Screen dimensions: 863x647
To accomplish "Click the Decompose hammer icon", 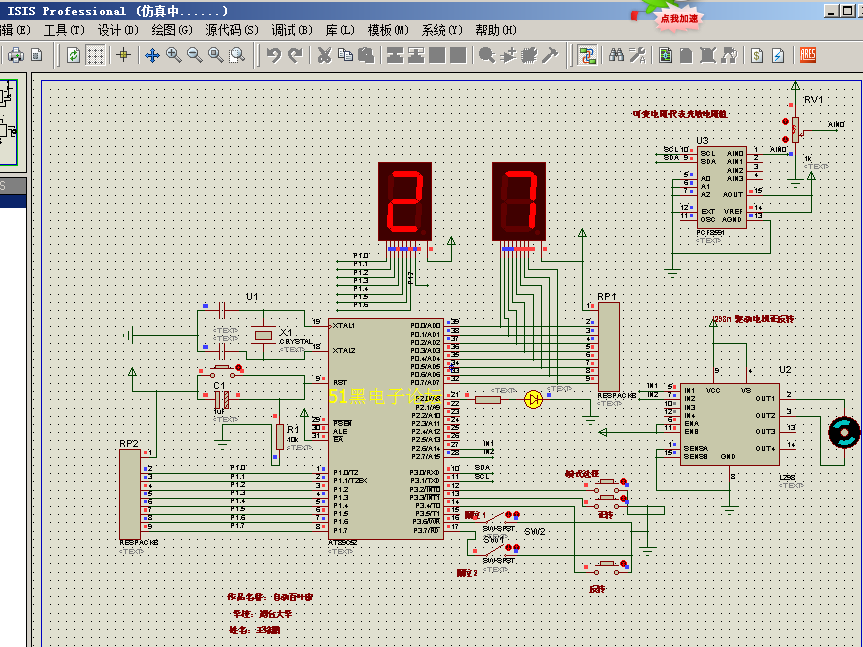I will (x=550, y=55).
